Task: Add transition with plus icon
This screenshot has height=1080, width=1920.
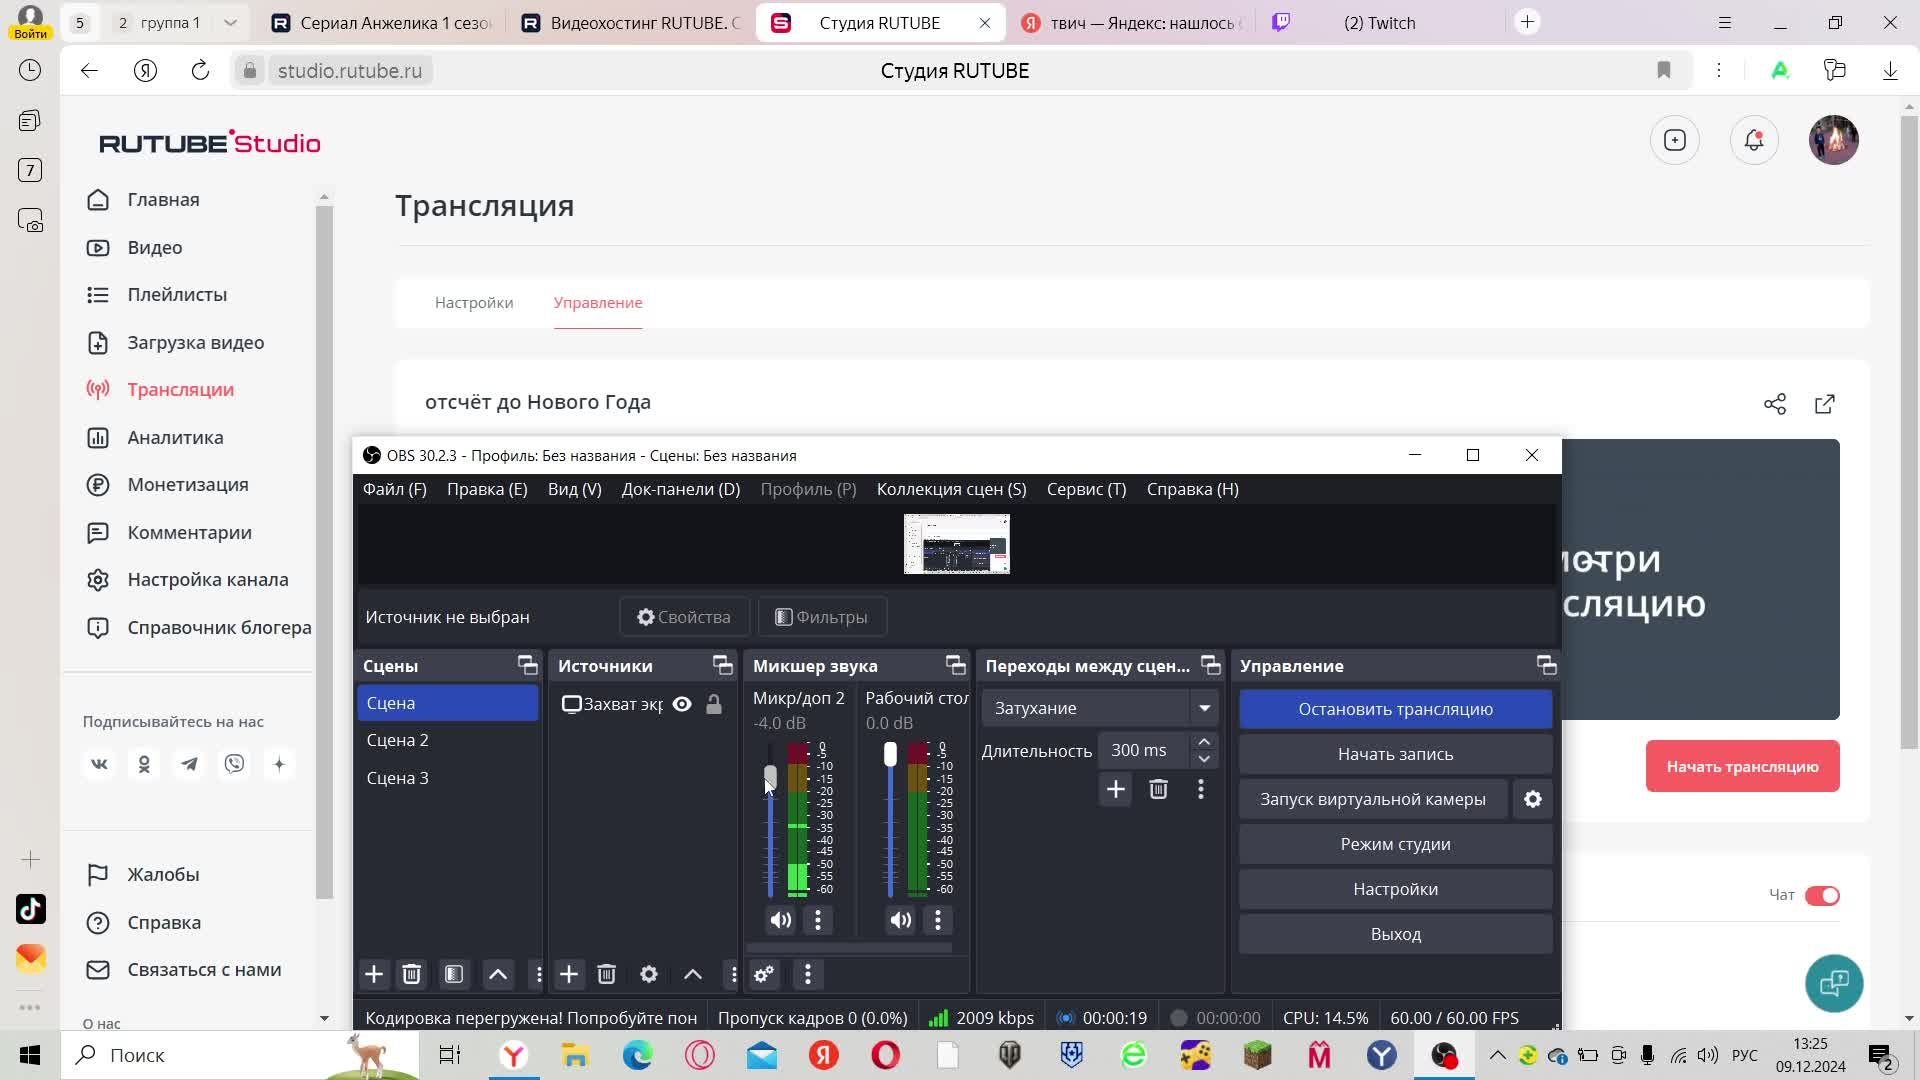Action: pos(1115,790)
